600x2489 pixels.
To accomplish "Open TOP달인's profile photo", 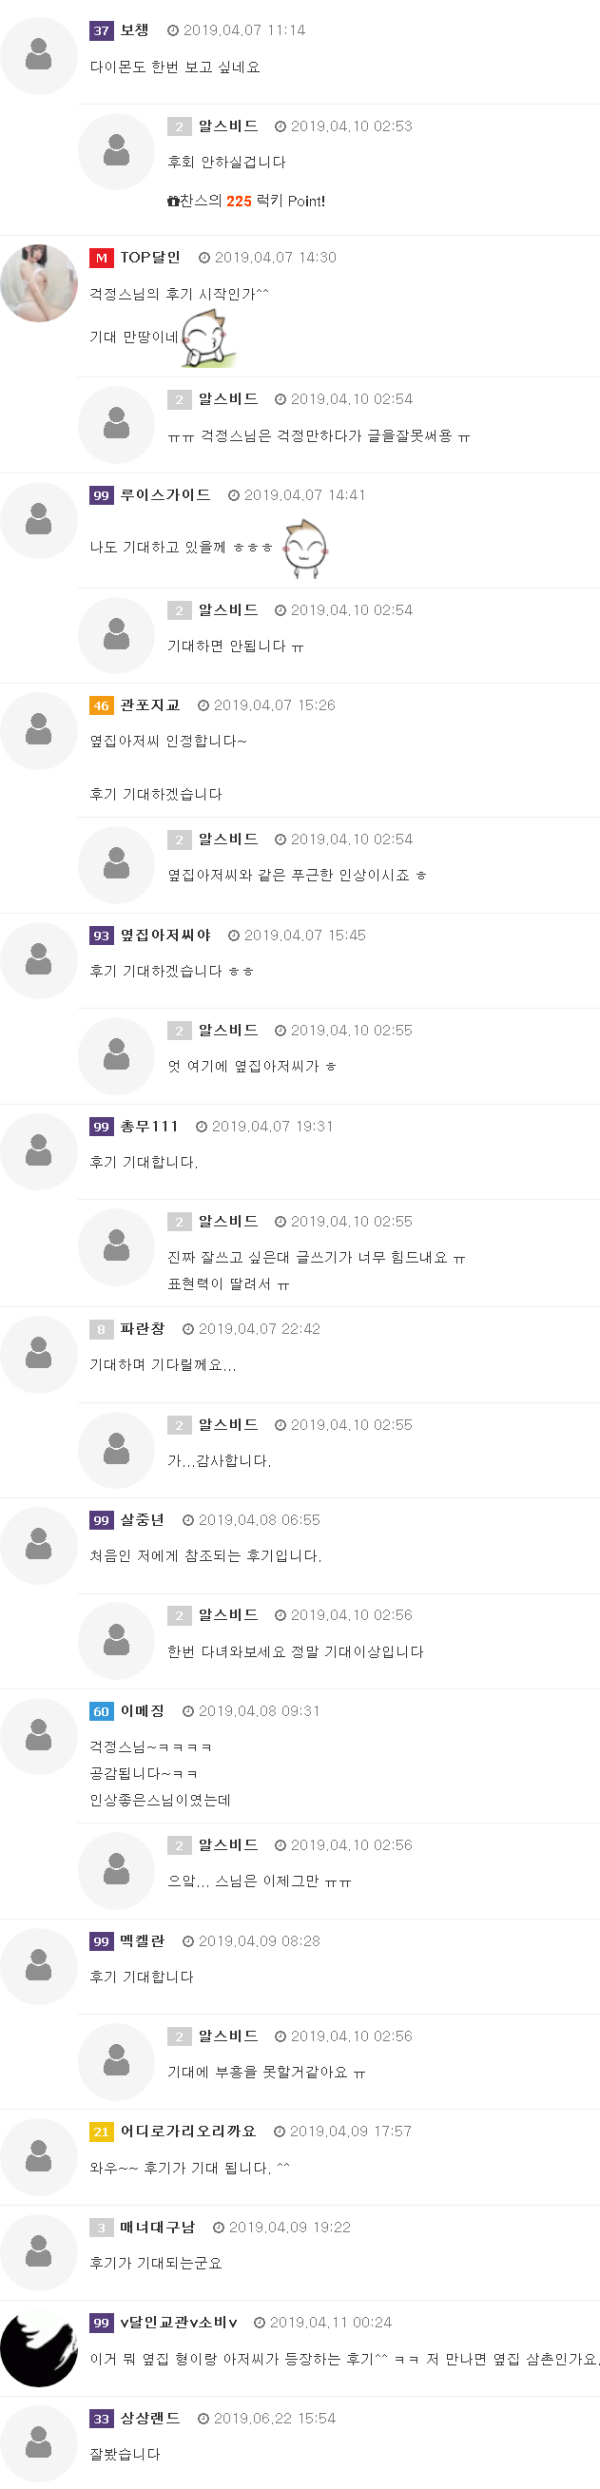I will (38, 283).
